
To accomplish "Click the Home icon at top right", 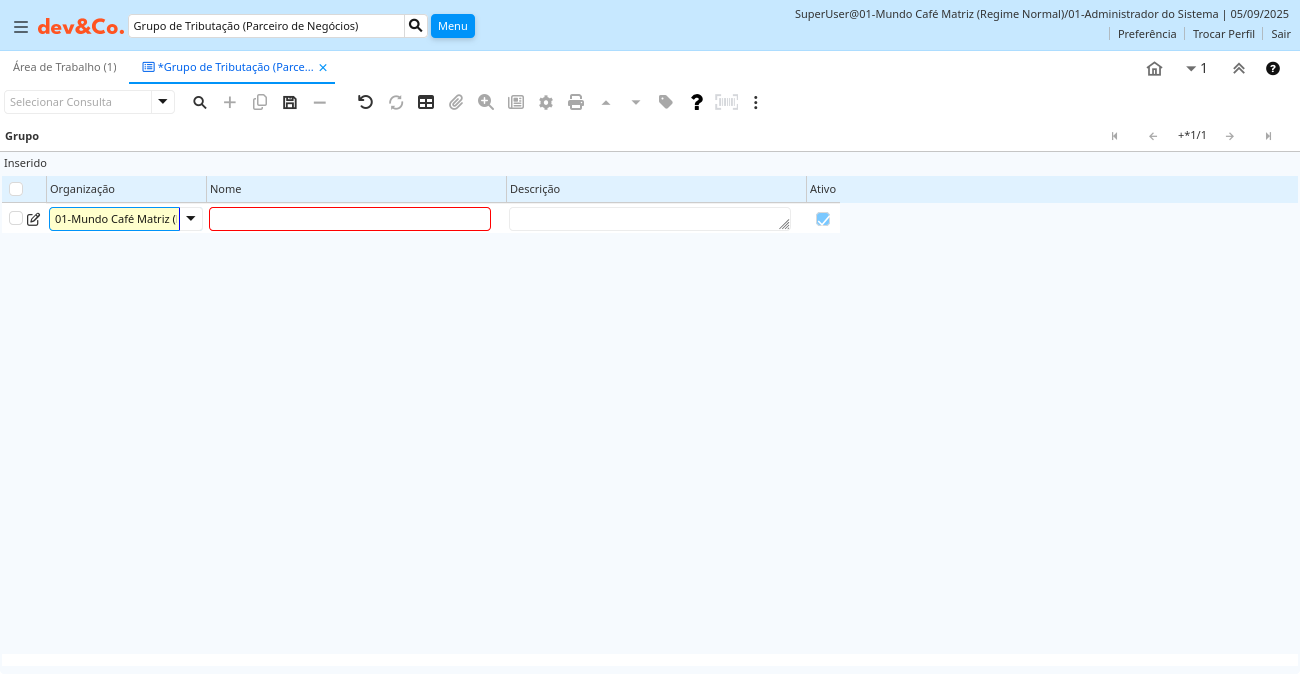I will point(1154,69).
